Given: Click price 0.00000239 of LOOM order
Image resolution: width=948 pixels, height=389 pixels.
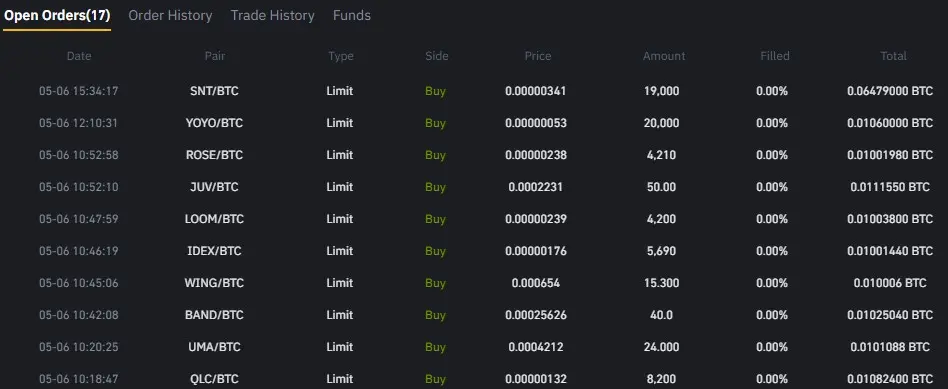Looking at the screenshot, I should point(536,219).
